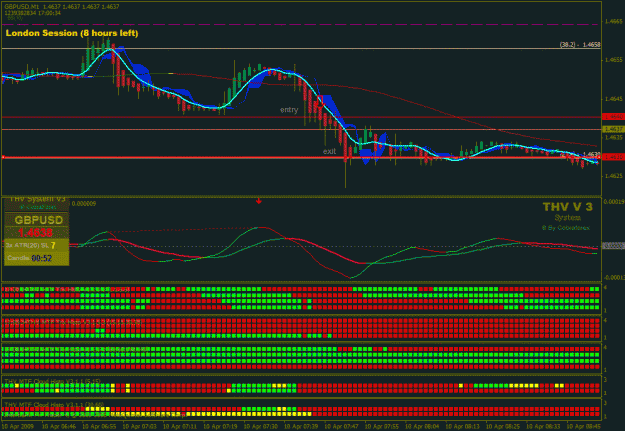Click the '10 Apr 07:19' time axis label
625x431 pixels.
(220, 427)
